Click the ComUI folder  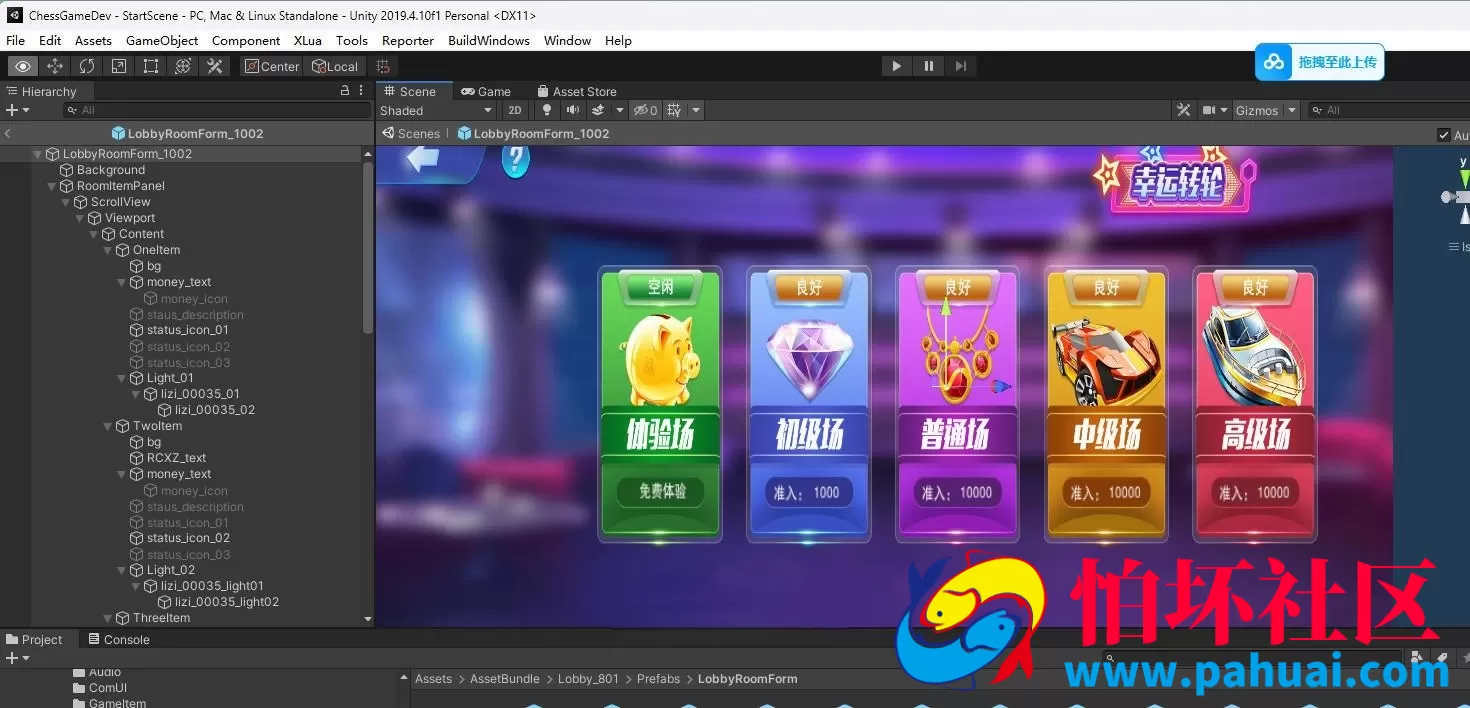pyautogui.click(x=100, y=688)
